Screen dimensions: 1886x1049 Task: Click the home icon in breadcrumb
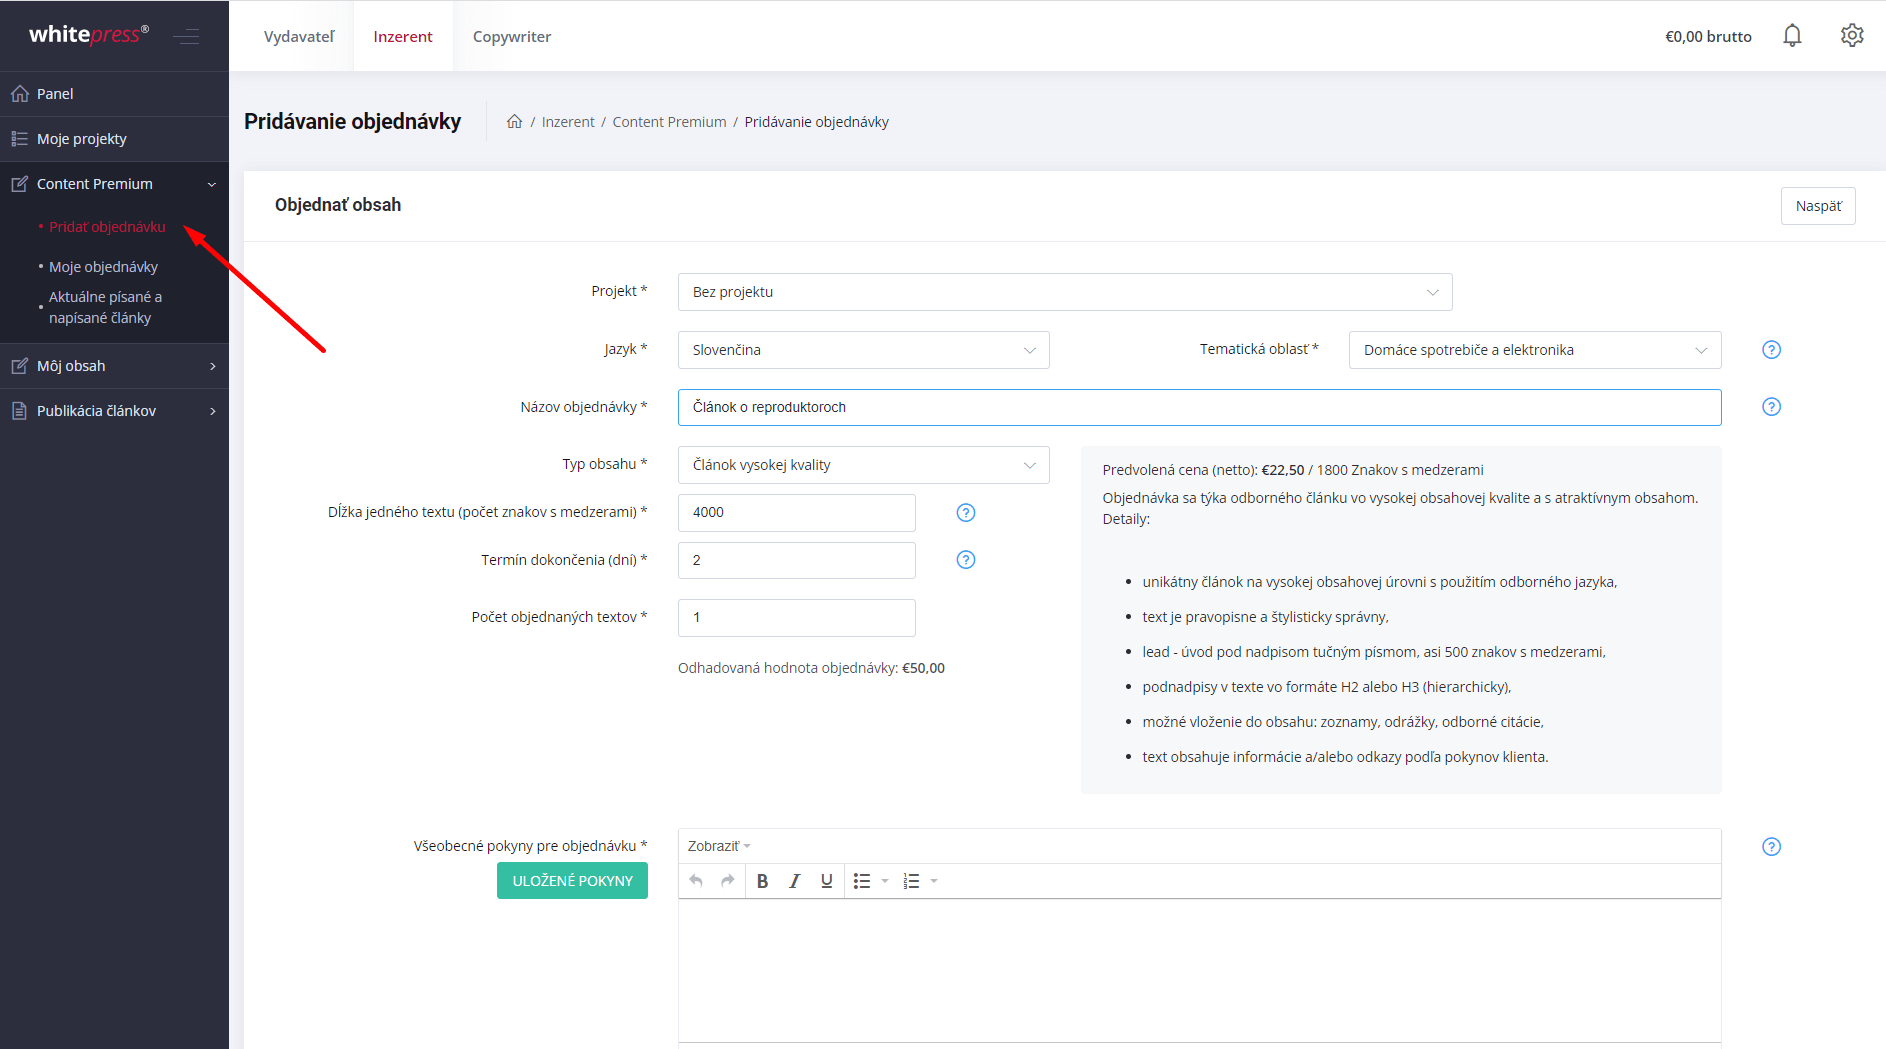(514, 122)
